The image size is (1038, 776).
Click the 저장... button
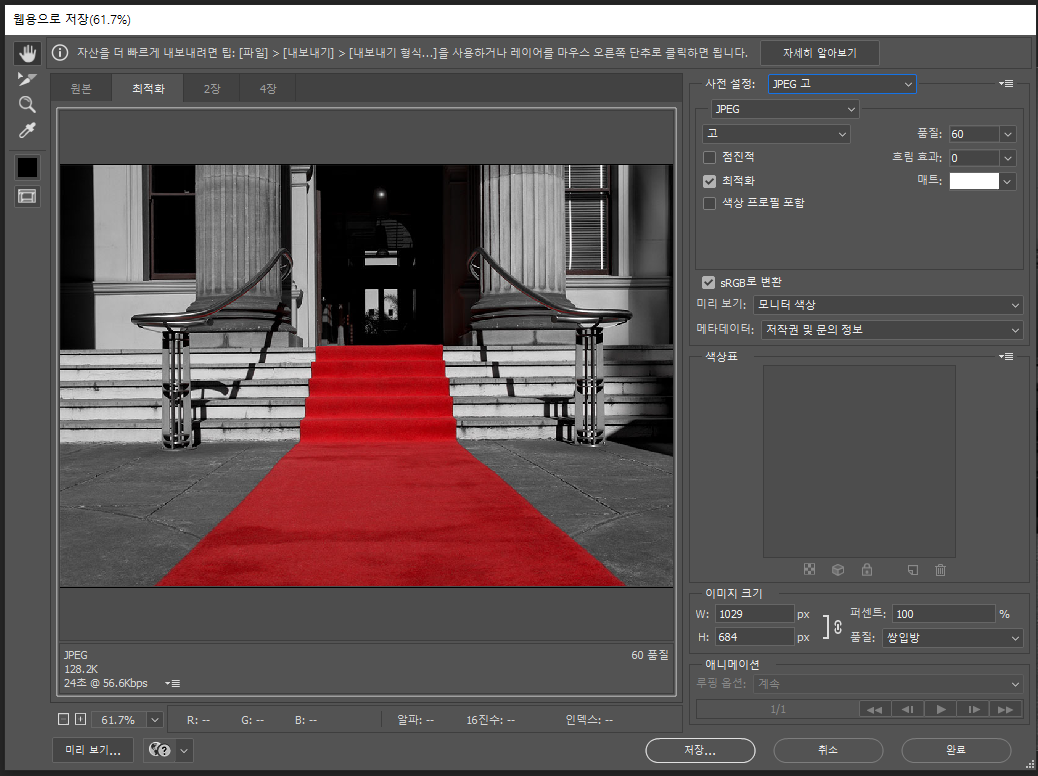pos(700,750)
